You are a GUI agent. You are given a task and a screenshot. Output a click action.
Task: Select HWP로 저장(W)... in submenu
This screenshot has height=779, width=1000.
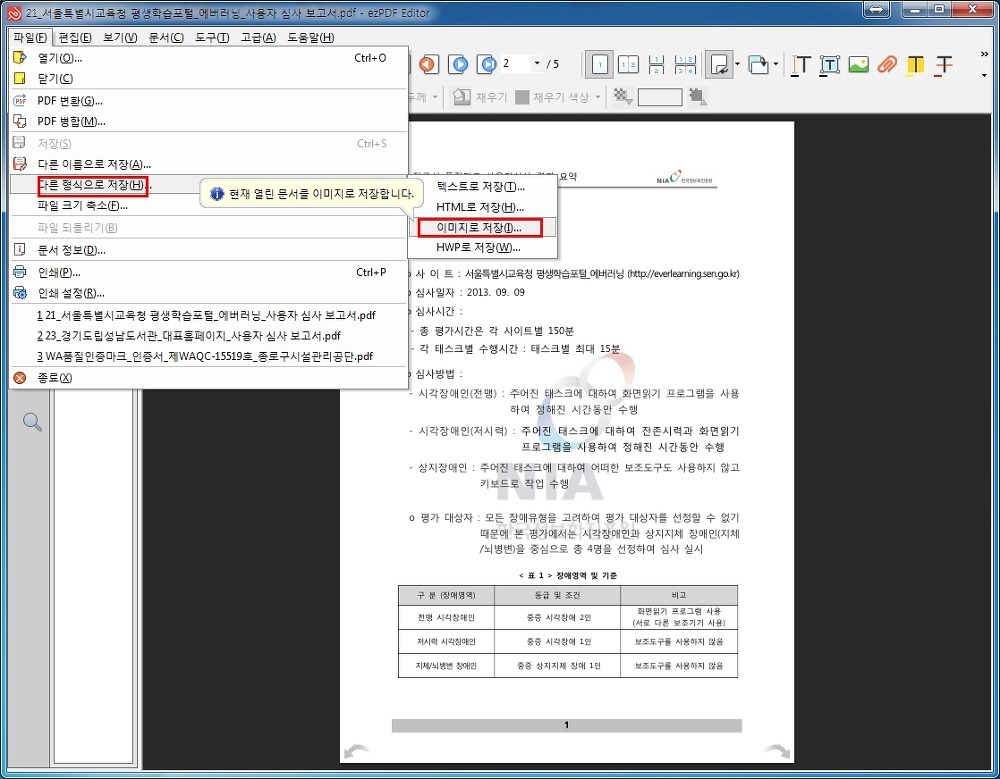[x=483, y=248]
